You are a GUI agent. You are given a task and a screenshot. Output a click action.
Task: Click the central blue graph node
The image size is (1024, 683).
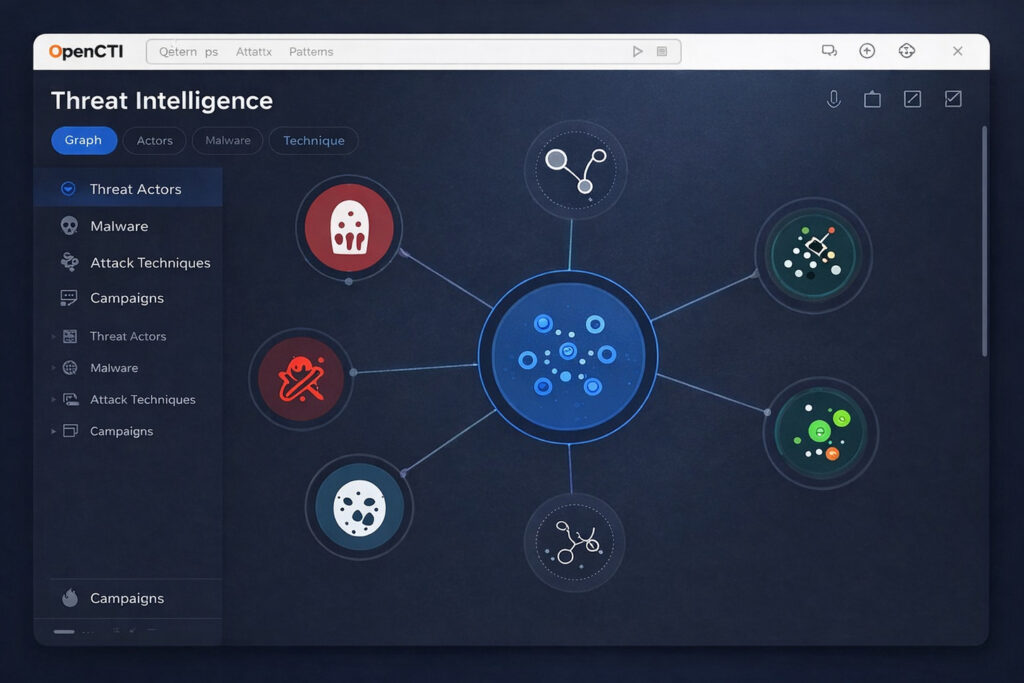tap(568, 356)
